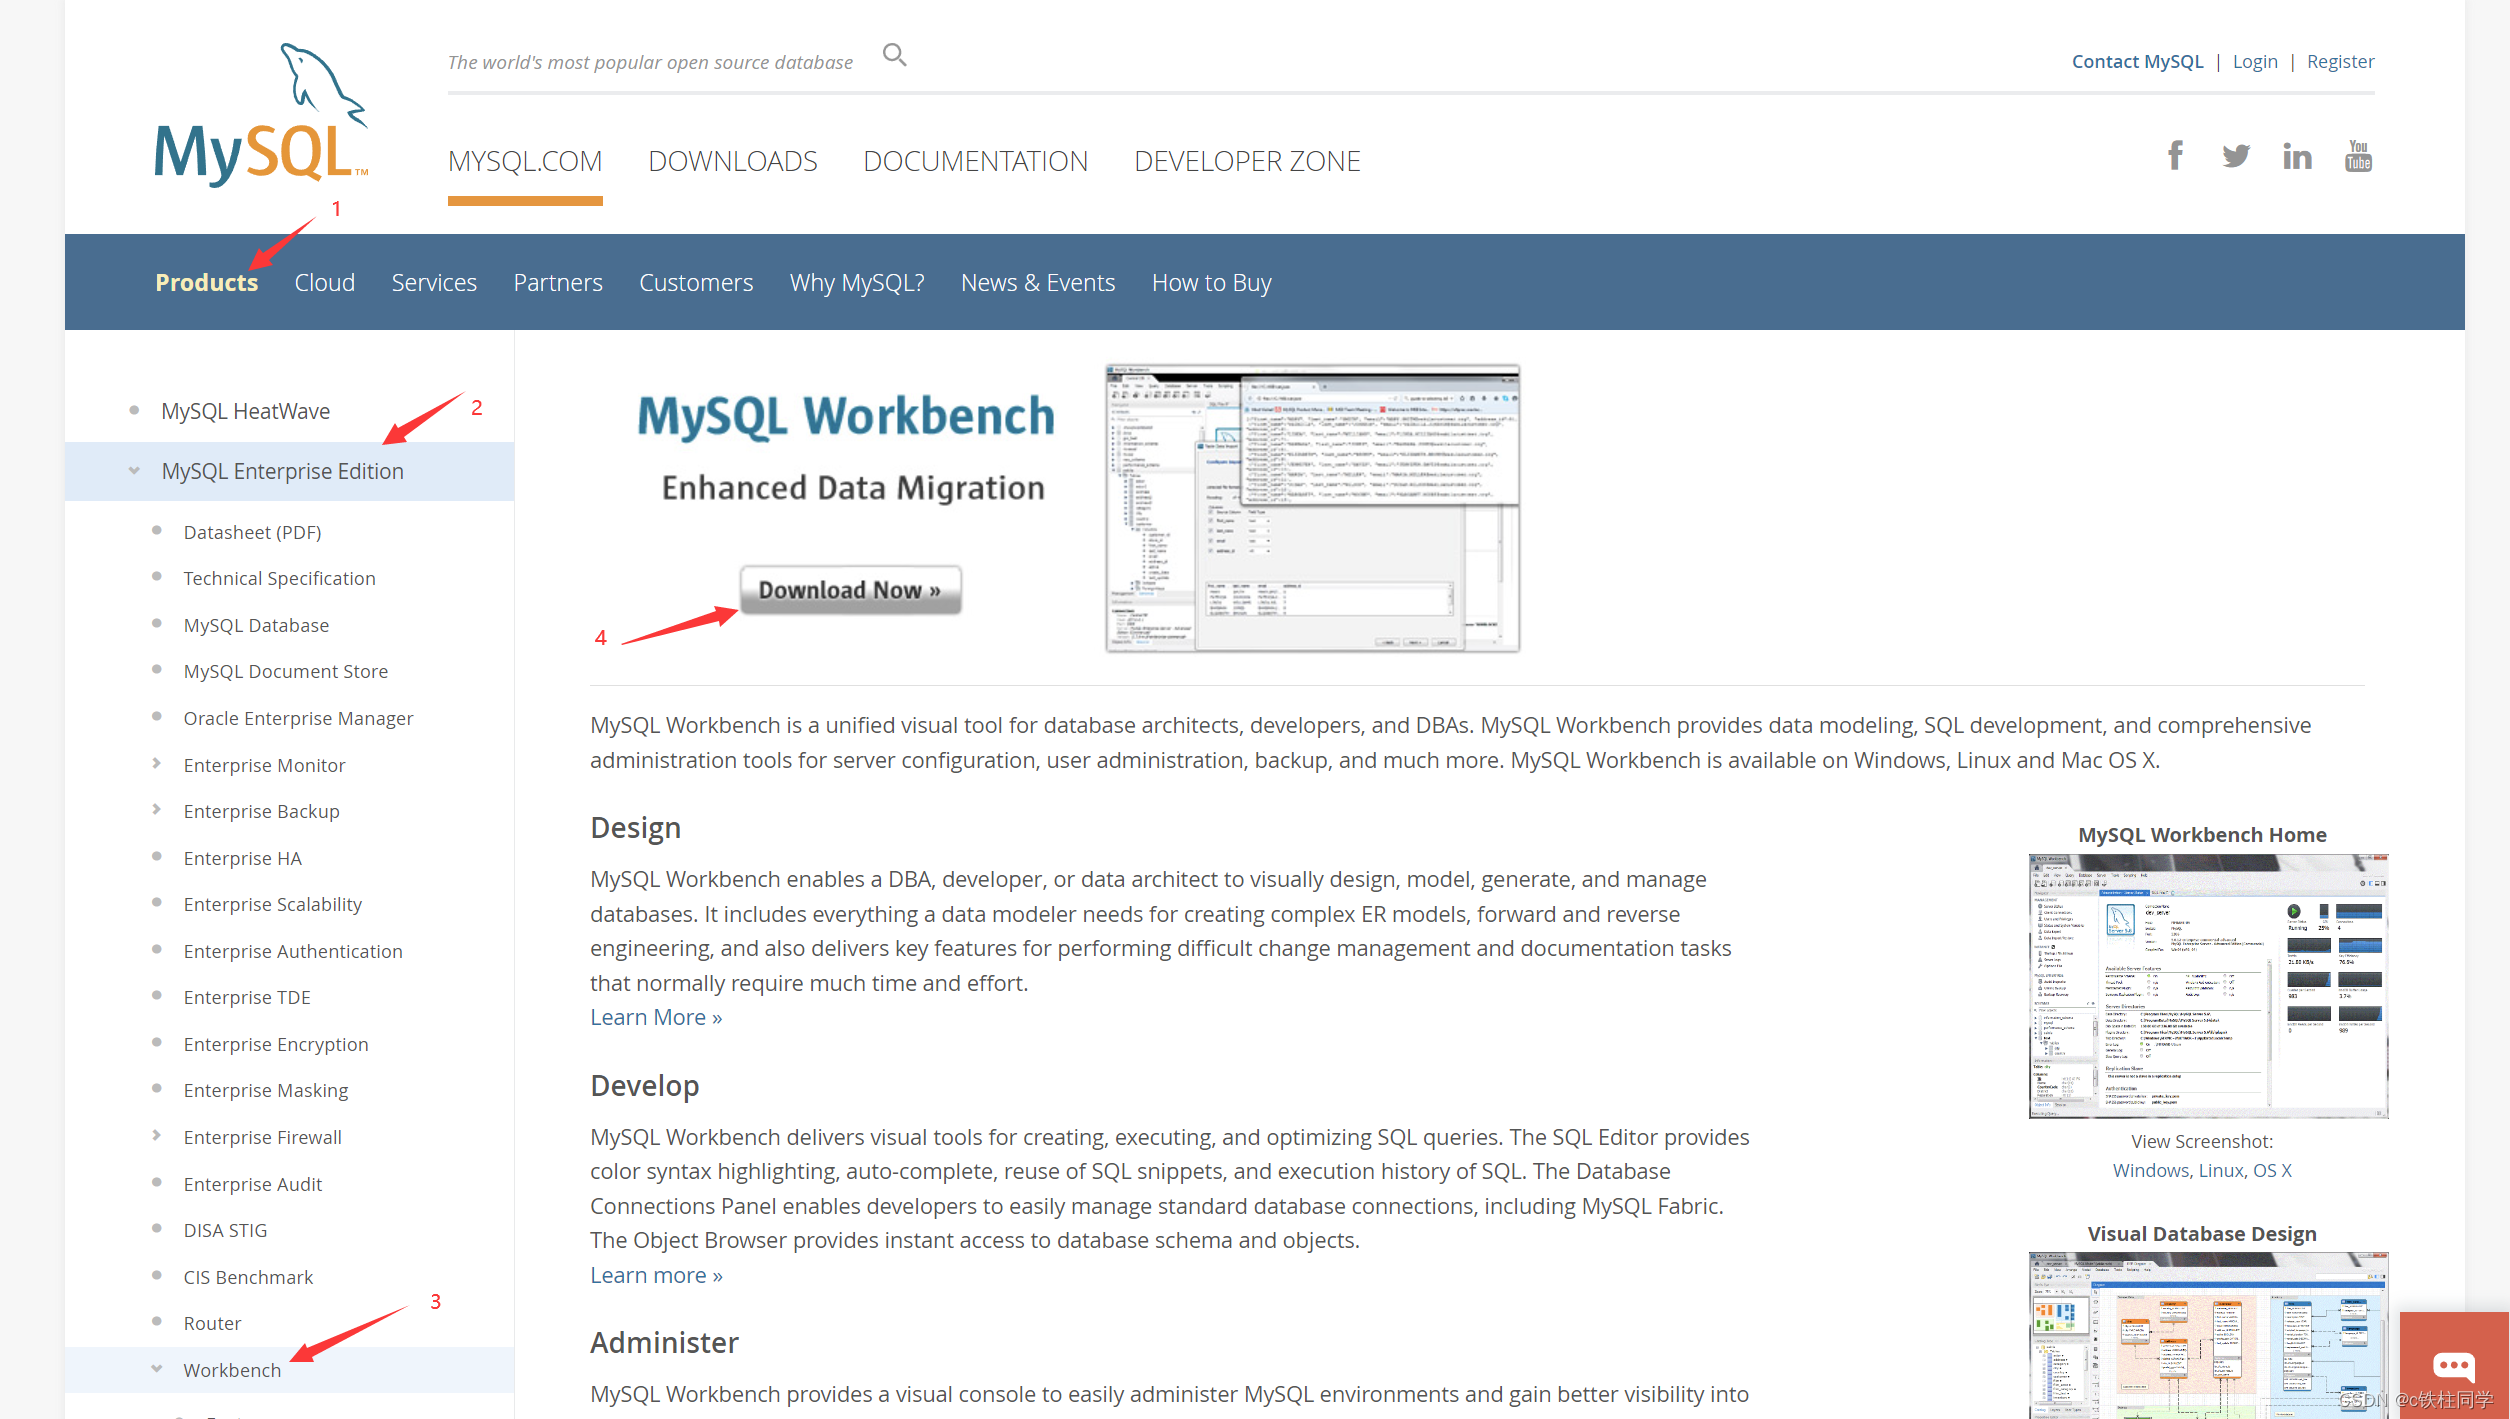Open MySQL Twitter icon
2510x1419 pixels.
[x=2236, y=156]
